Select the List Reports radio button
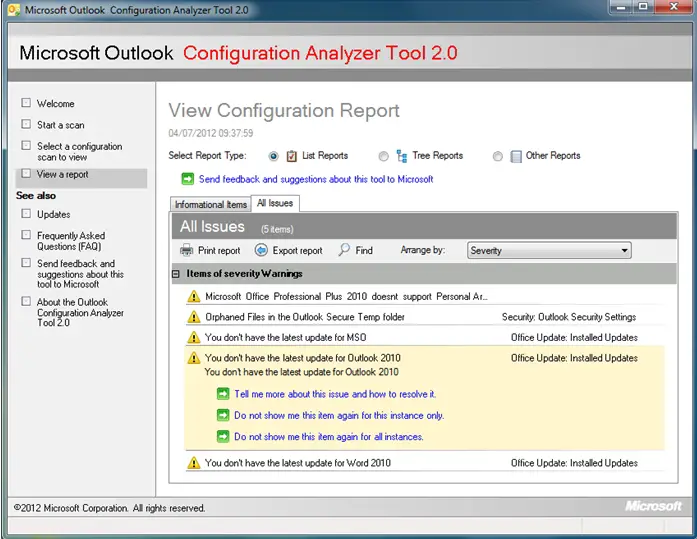 (x=273, y=156)
